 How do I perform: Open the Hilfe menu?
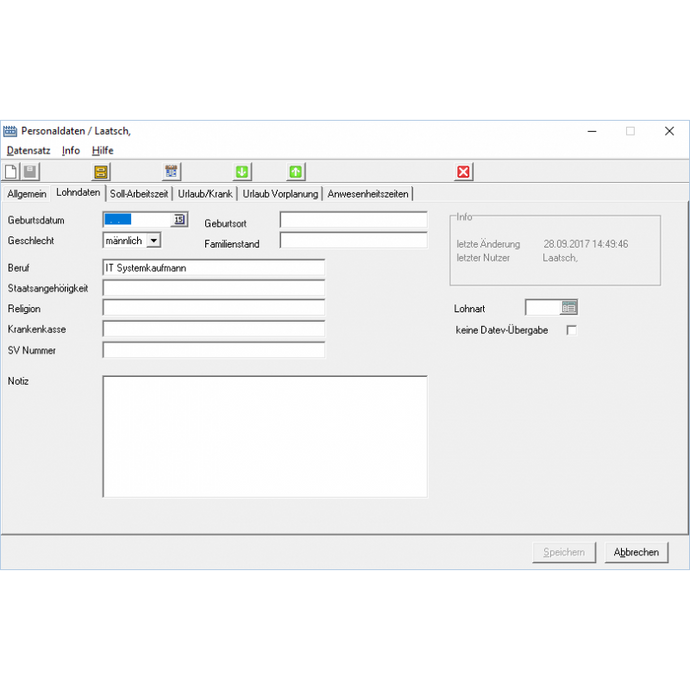pos(102,150)
